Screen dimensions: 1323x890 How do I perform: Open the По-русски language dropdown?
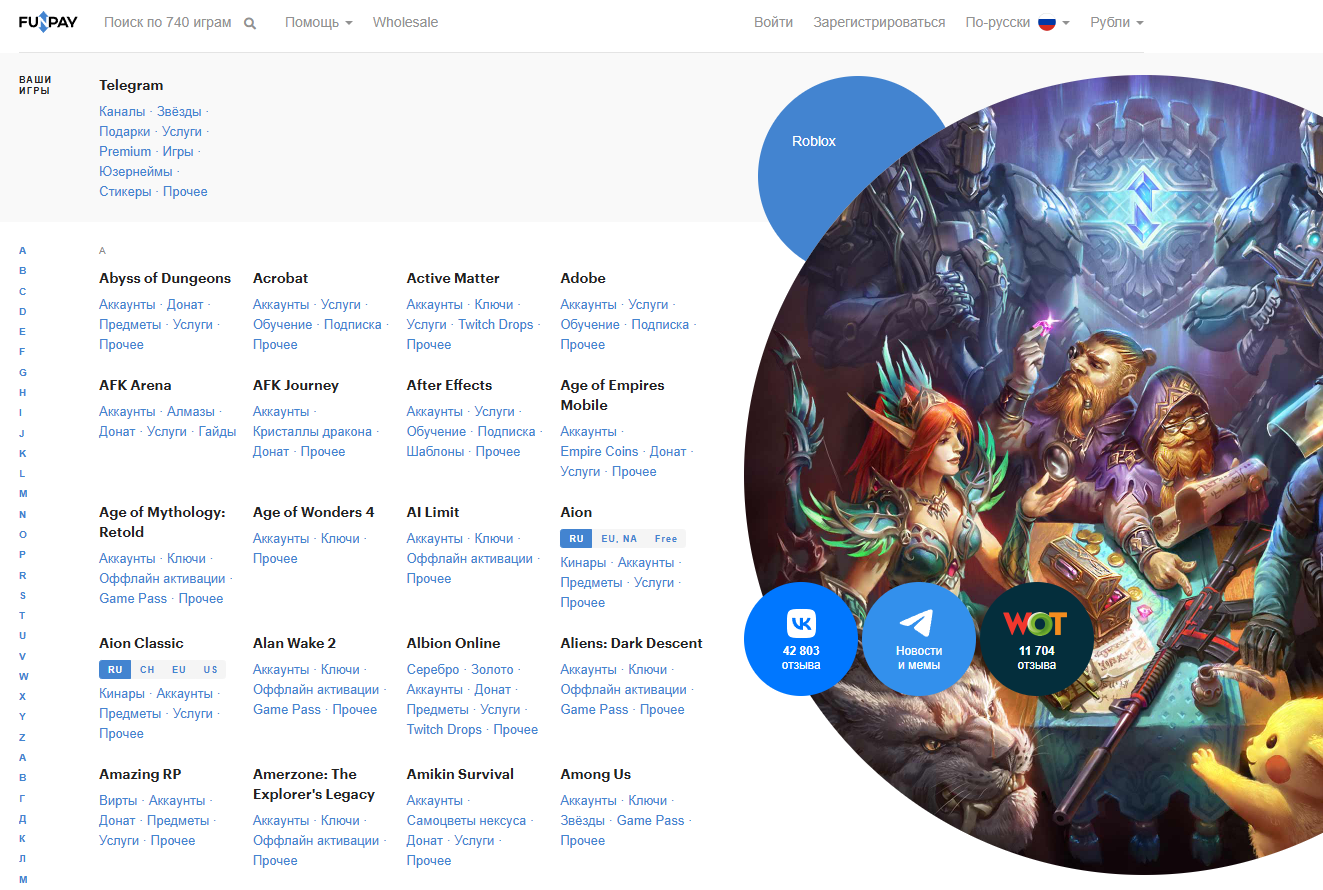click(1016, 22)
